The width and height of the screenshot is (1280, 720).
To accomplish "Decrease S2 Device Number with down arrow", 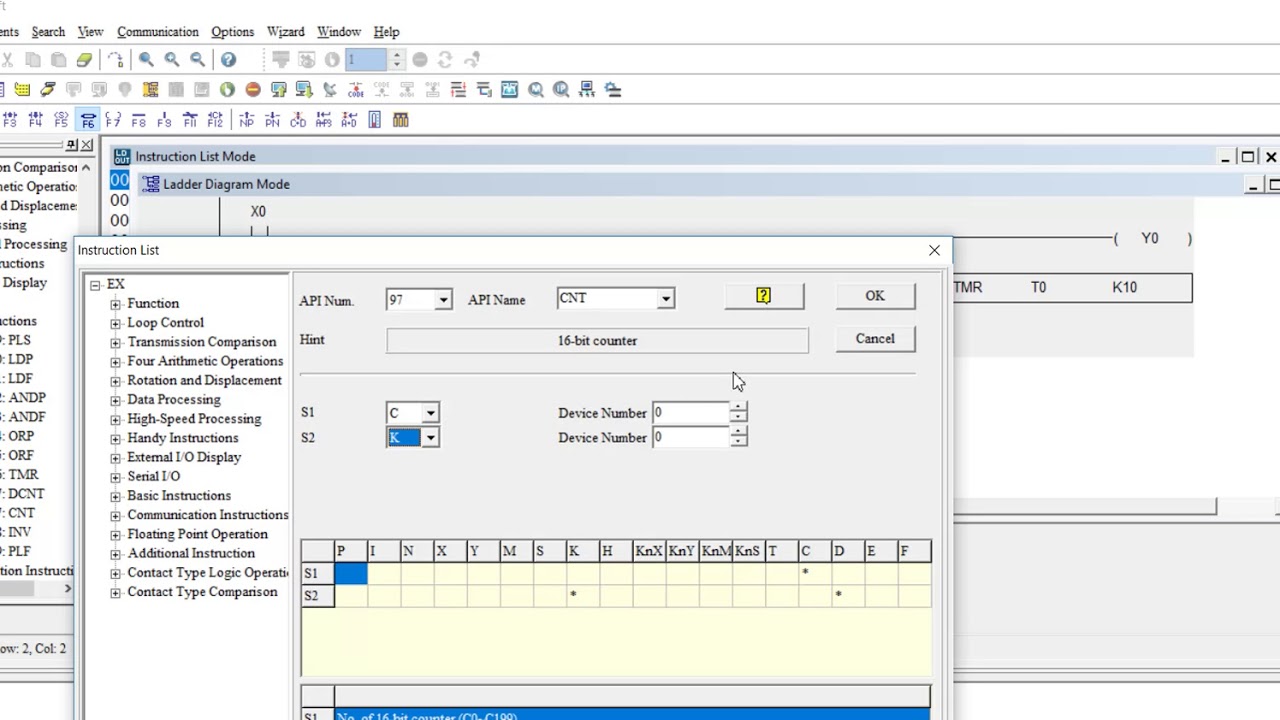I will pos(738,442).
